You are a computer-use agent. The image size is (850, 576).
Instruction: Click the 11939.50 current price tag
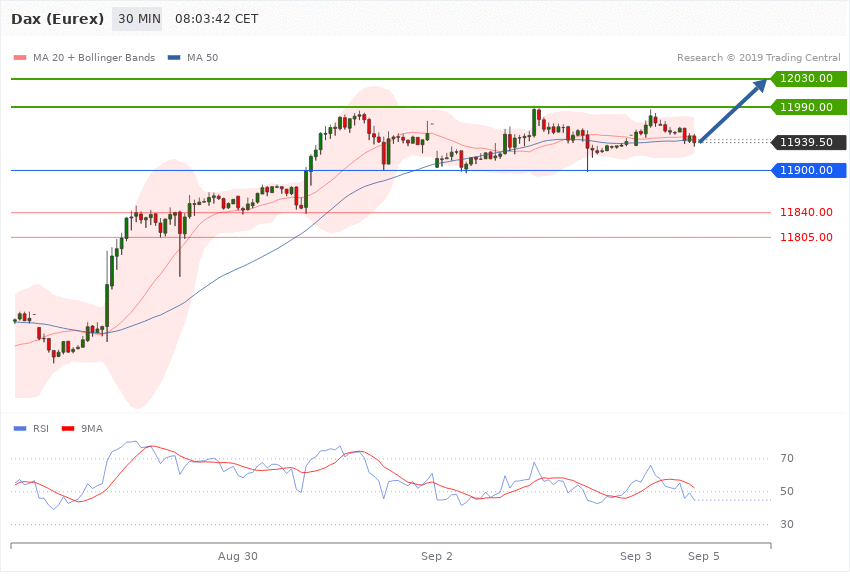coord(809,143)
